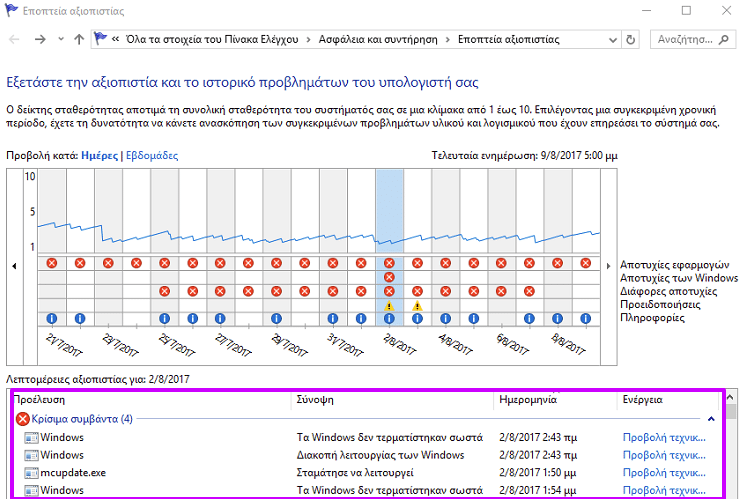Screen dimensions: 747x499
Task: Open 'Όλα τα στοιχεία του Πίνακα Ελέγχου' breadcrumb
Action: pyautogui.click(x=212, y=40)
